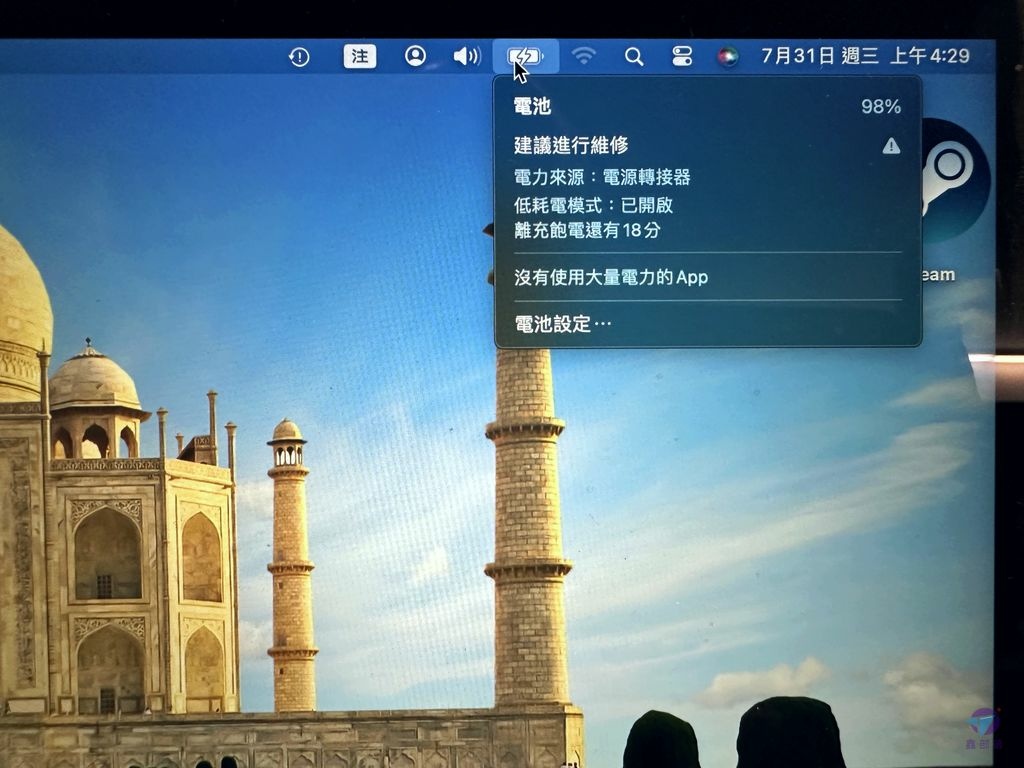Click the 電池 heading in the menu
1024x768 pixels.
pos(532,106)
